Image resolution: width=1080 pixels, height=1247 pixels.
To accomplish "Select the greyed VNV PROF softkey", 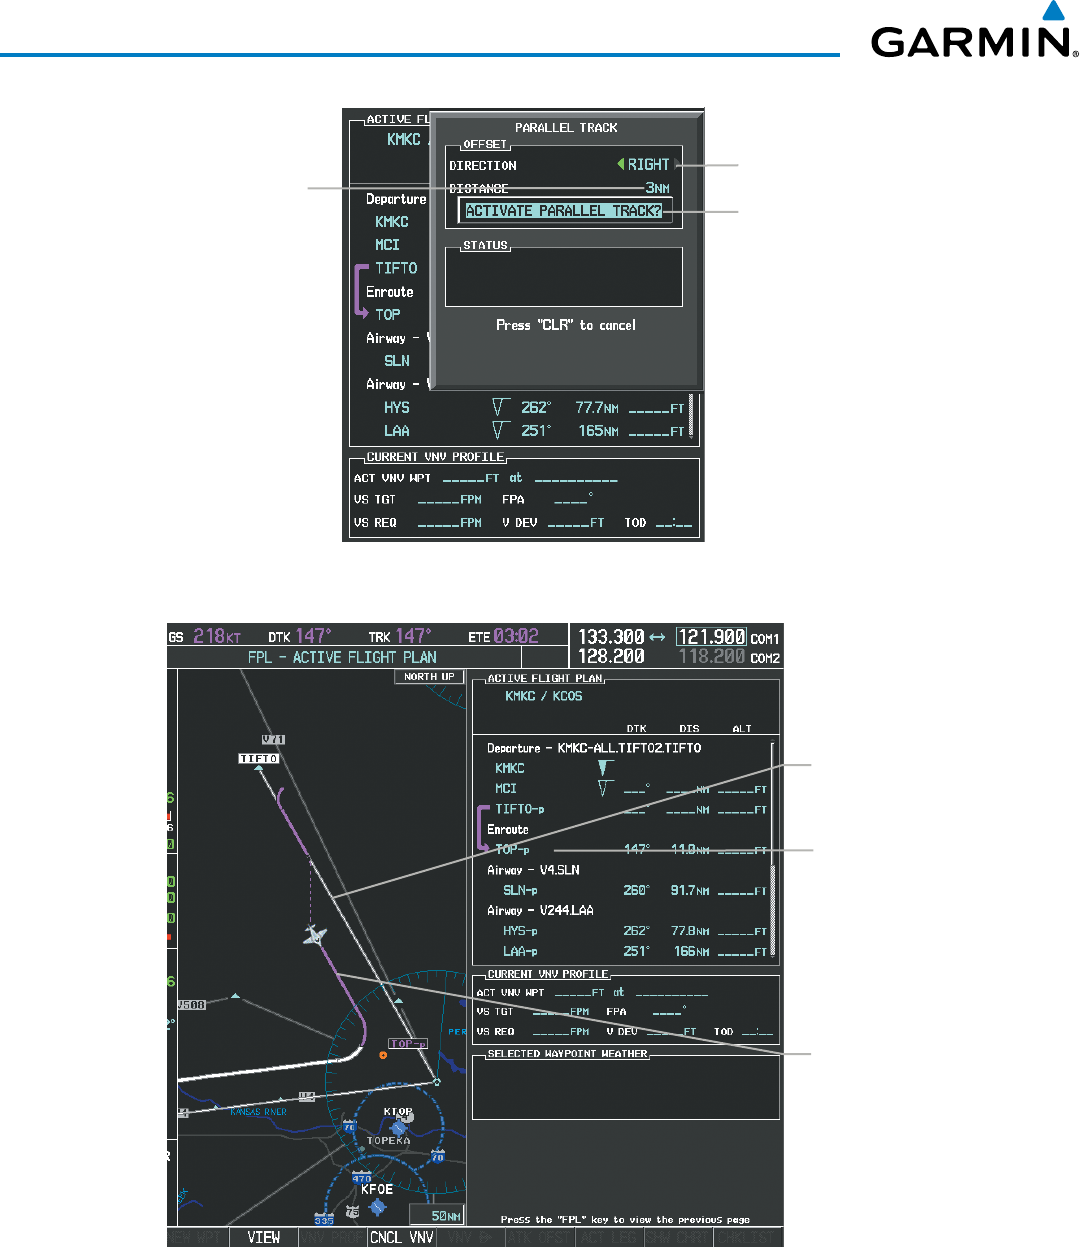I will click(332, 1237).
